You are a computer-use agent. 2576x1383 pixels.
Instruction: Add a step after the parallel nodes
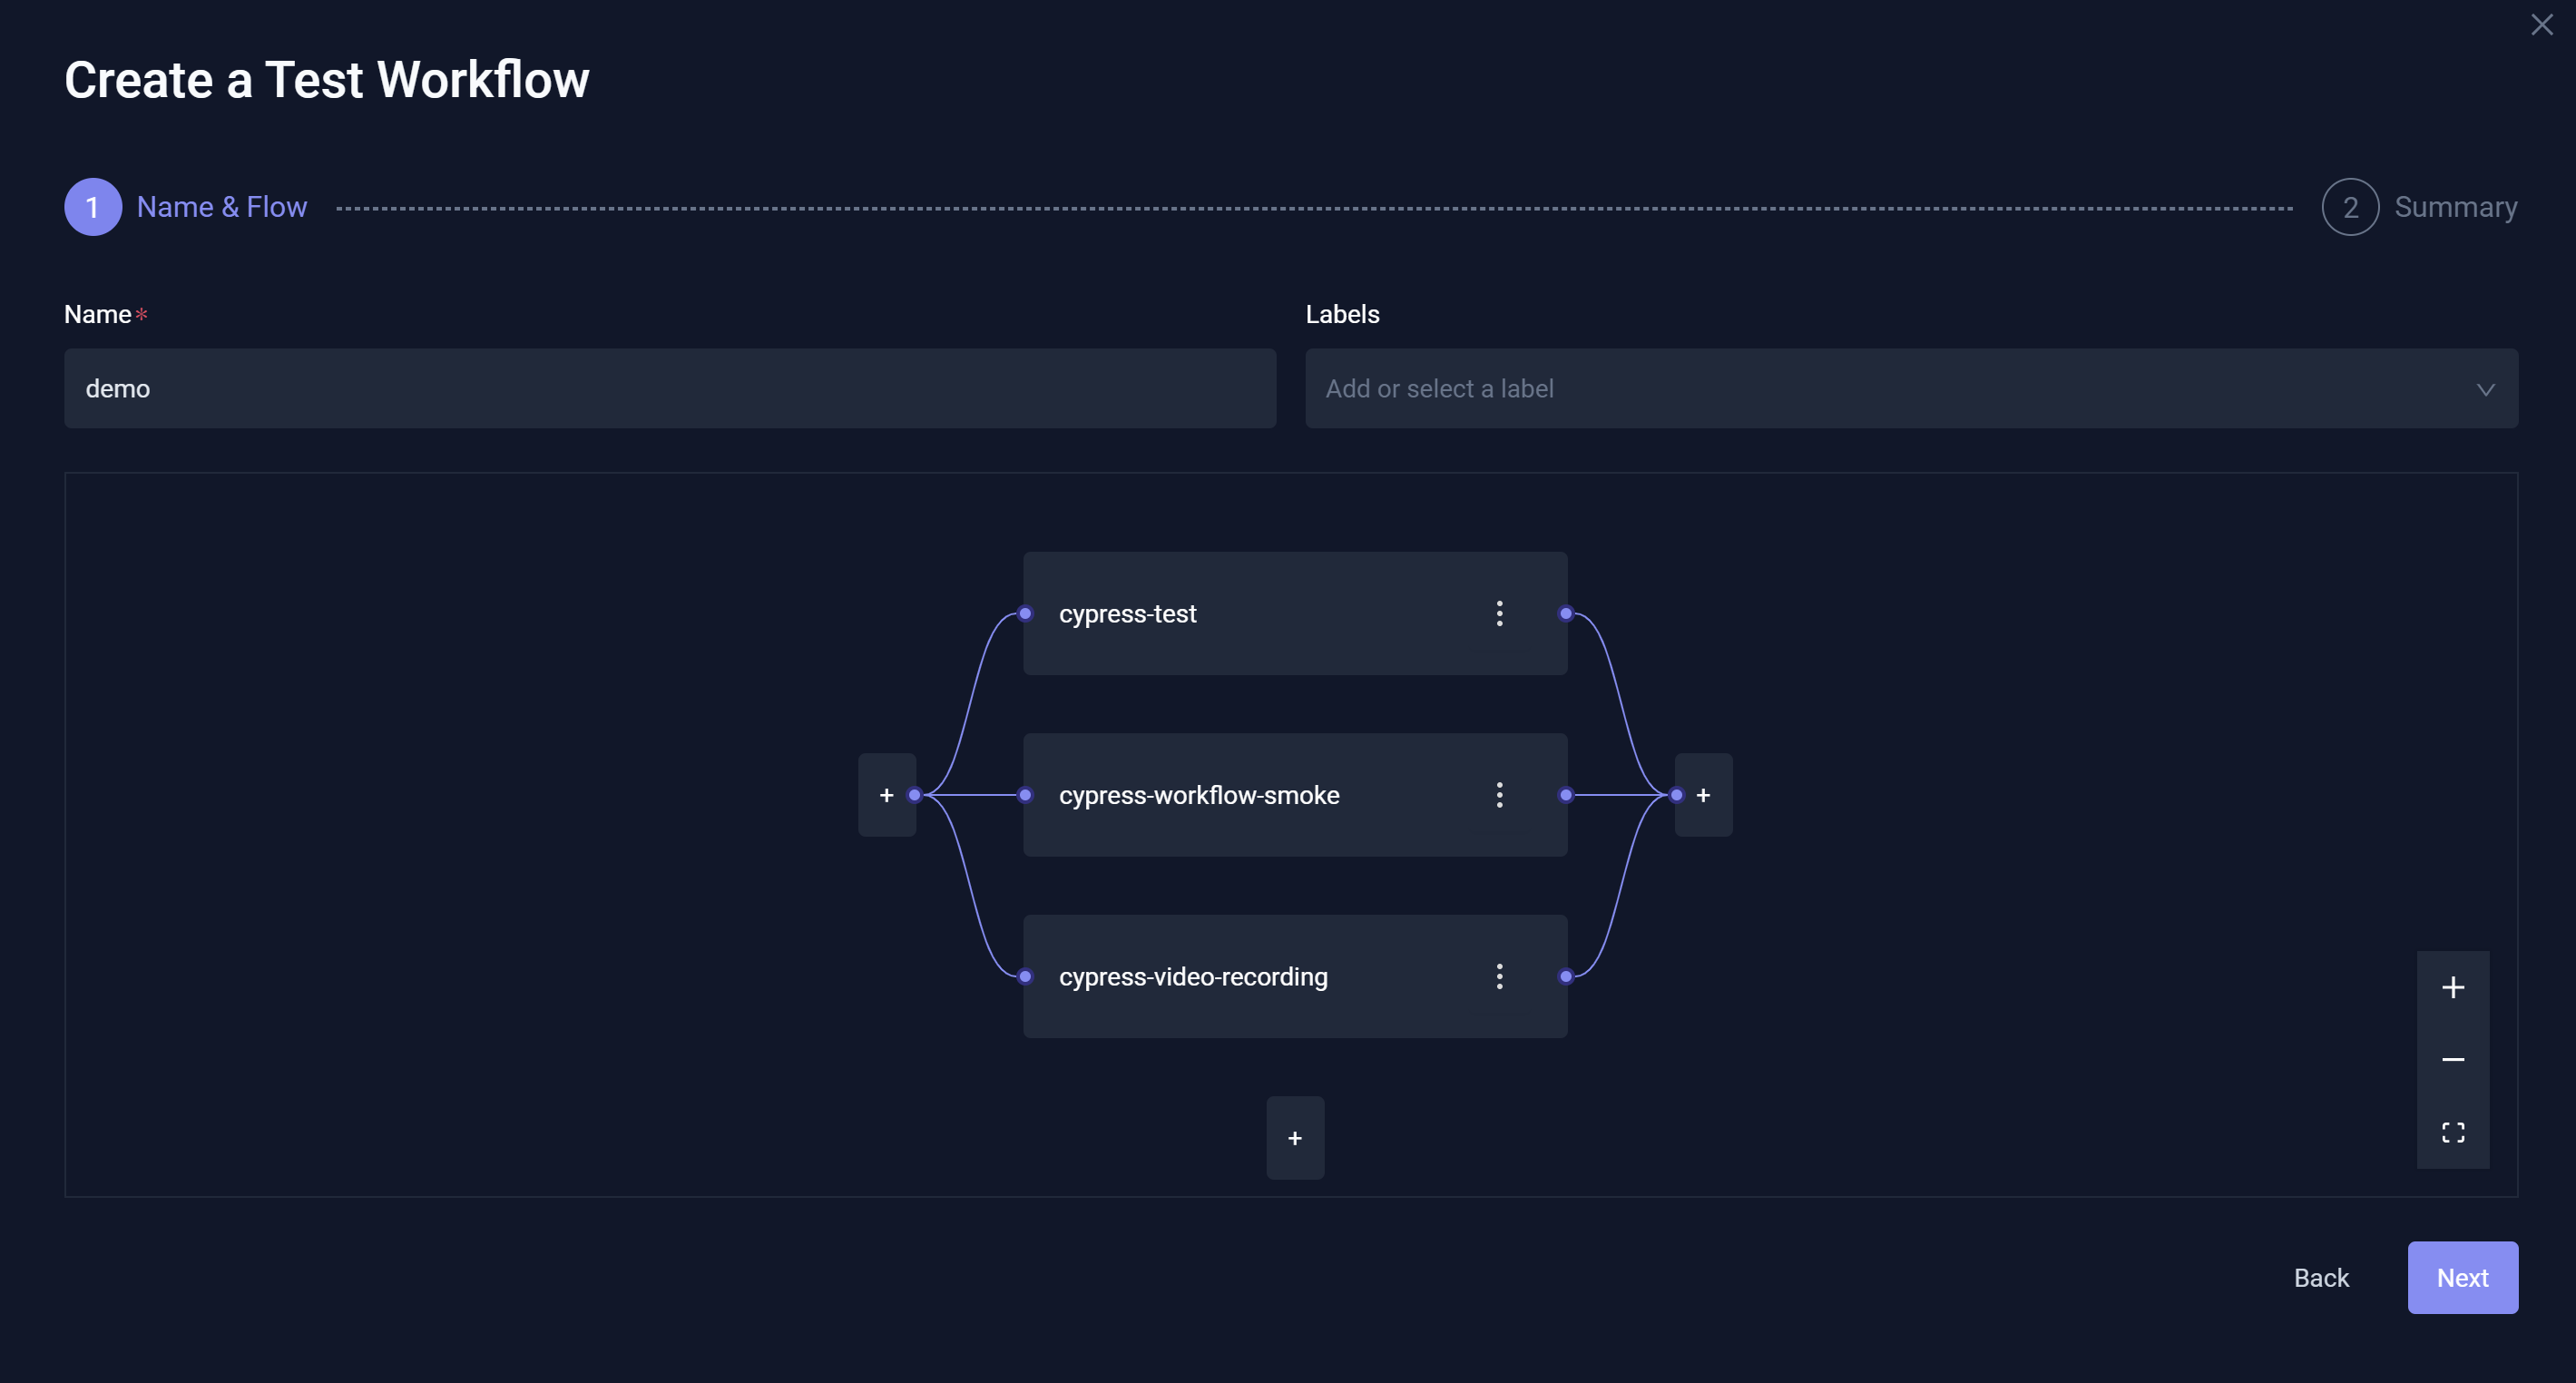1703,795
